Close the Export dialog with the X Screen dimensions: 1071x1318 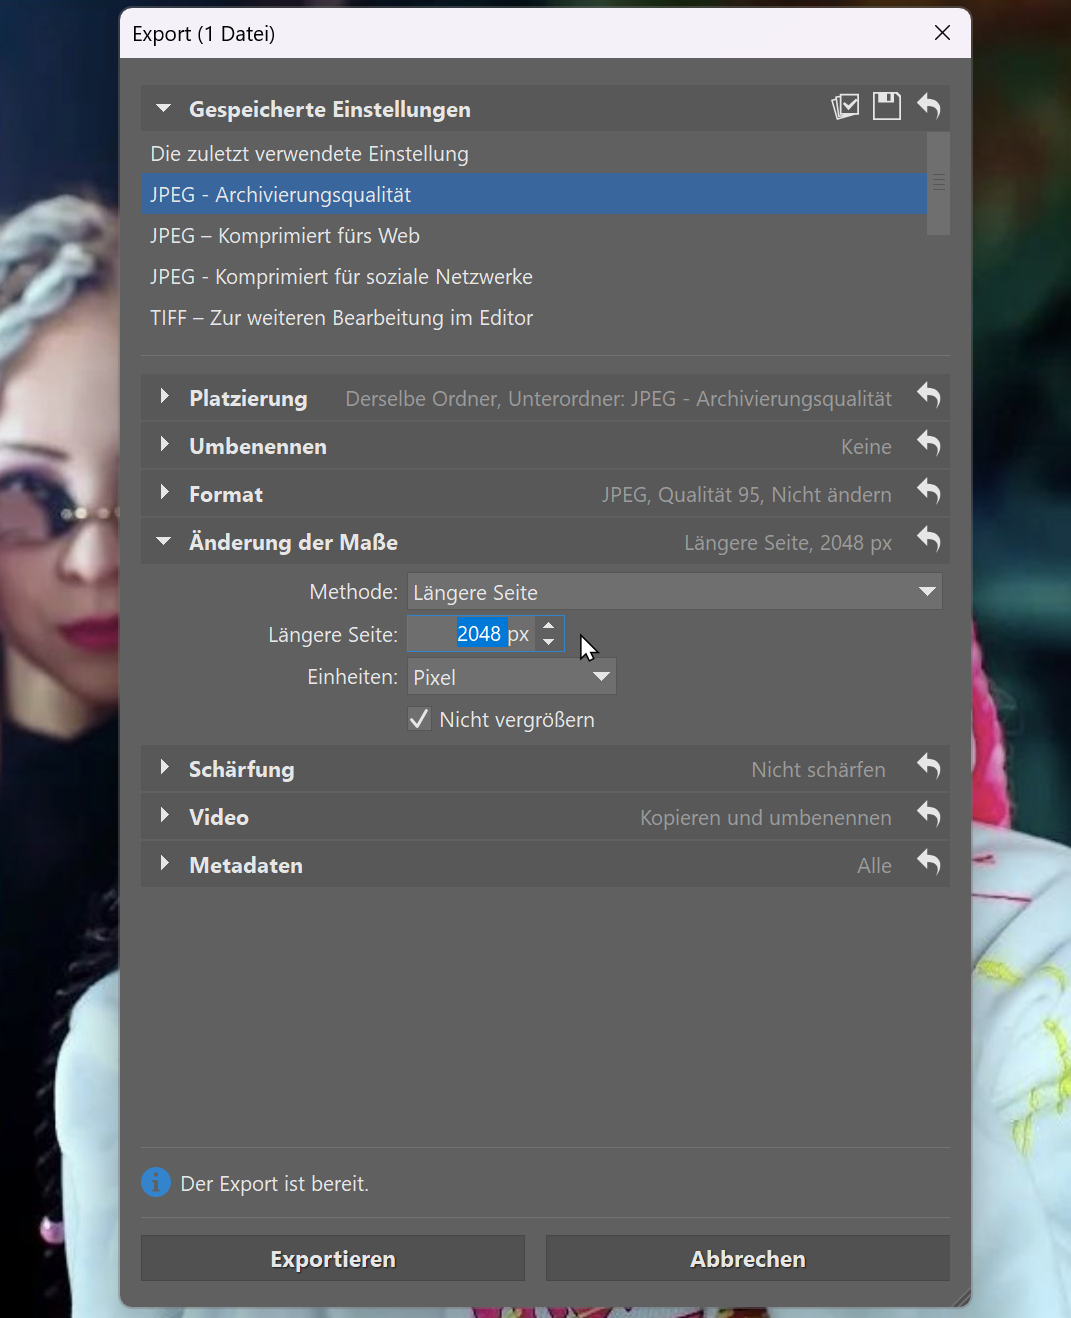[942, 33]
